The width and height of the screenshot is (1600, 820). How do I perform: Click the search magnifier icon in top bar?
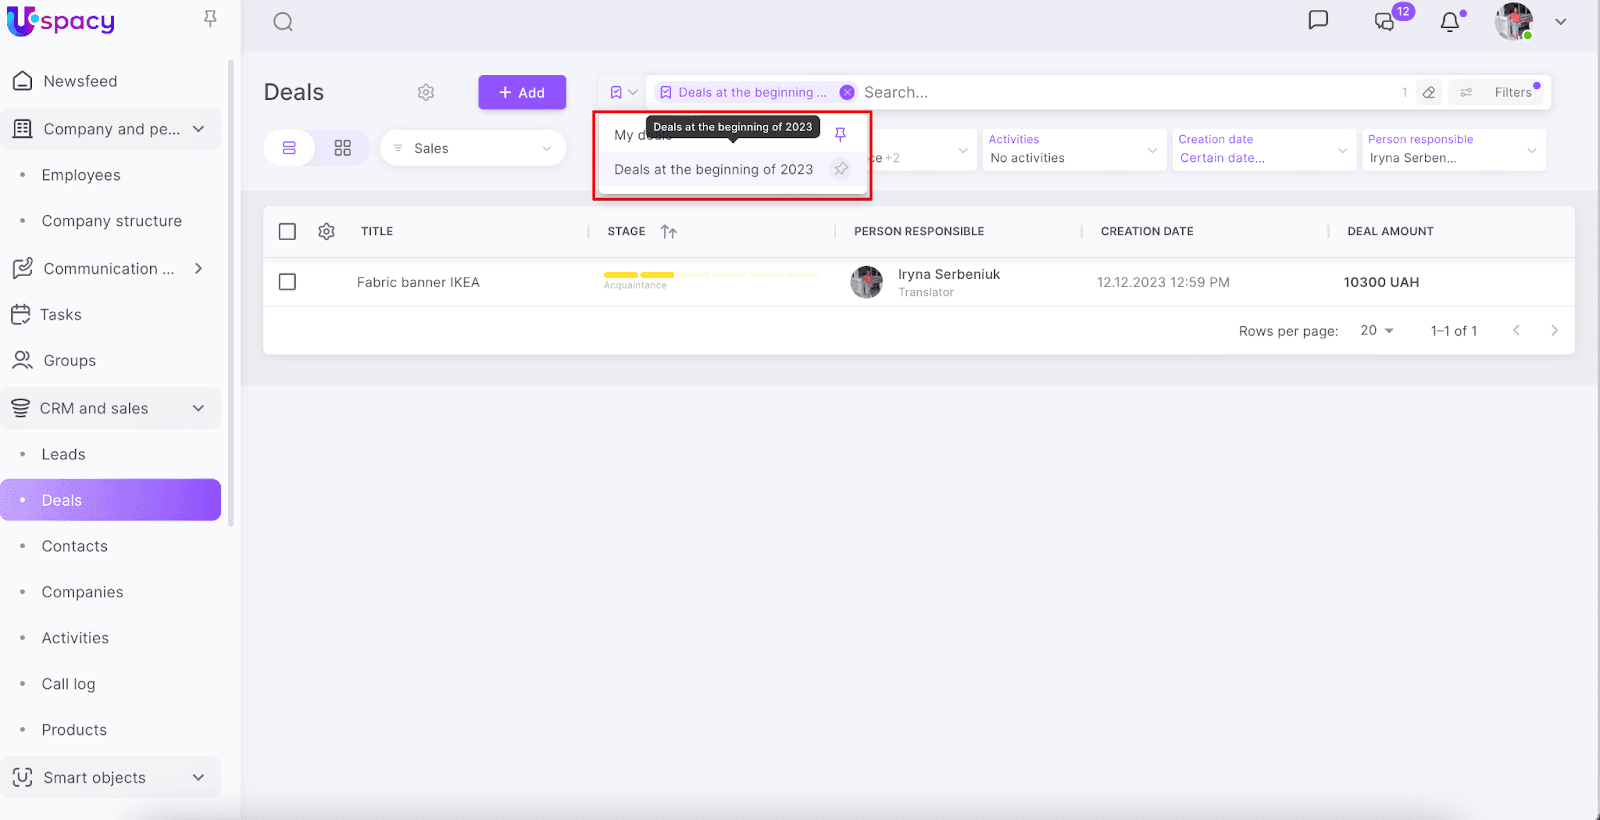click(283, 22)
